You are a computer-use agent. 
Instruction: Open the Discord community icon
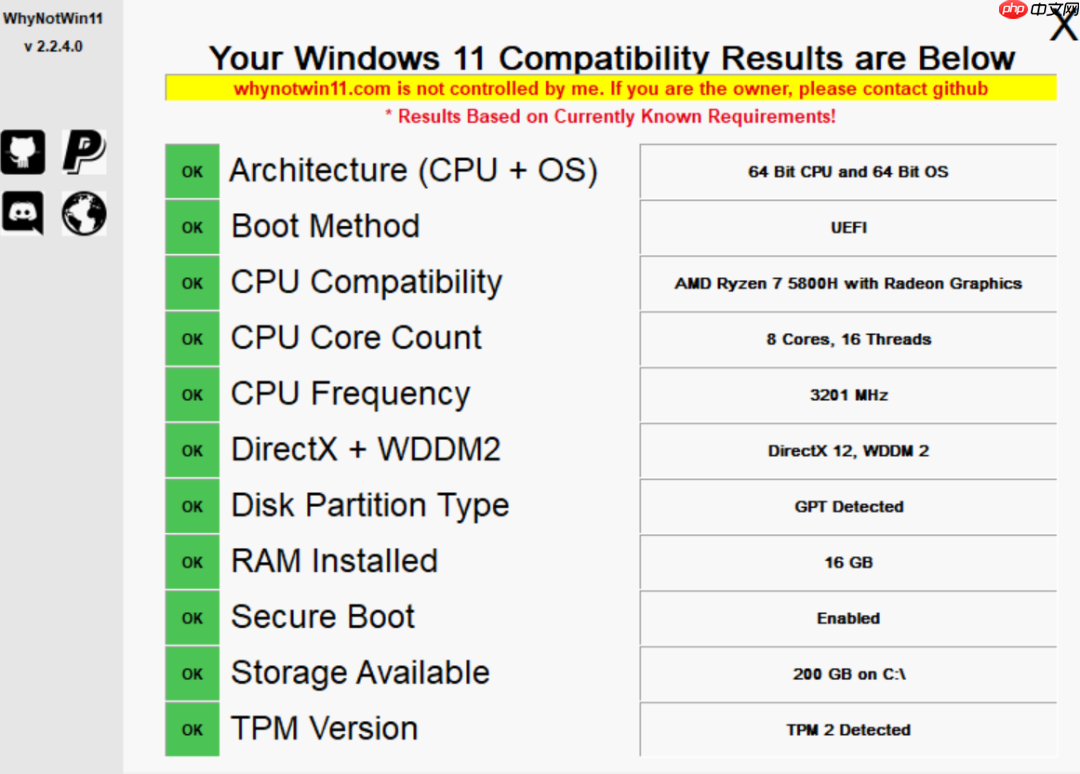coord(23,214)
